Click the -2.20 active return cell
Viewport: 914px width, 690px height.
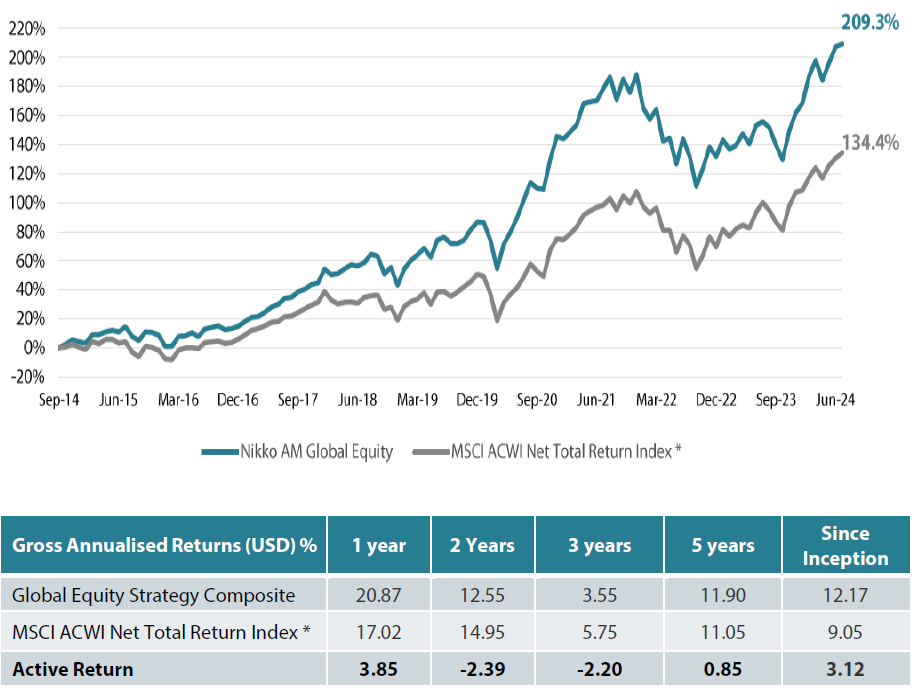[600, 669]
